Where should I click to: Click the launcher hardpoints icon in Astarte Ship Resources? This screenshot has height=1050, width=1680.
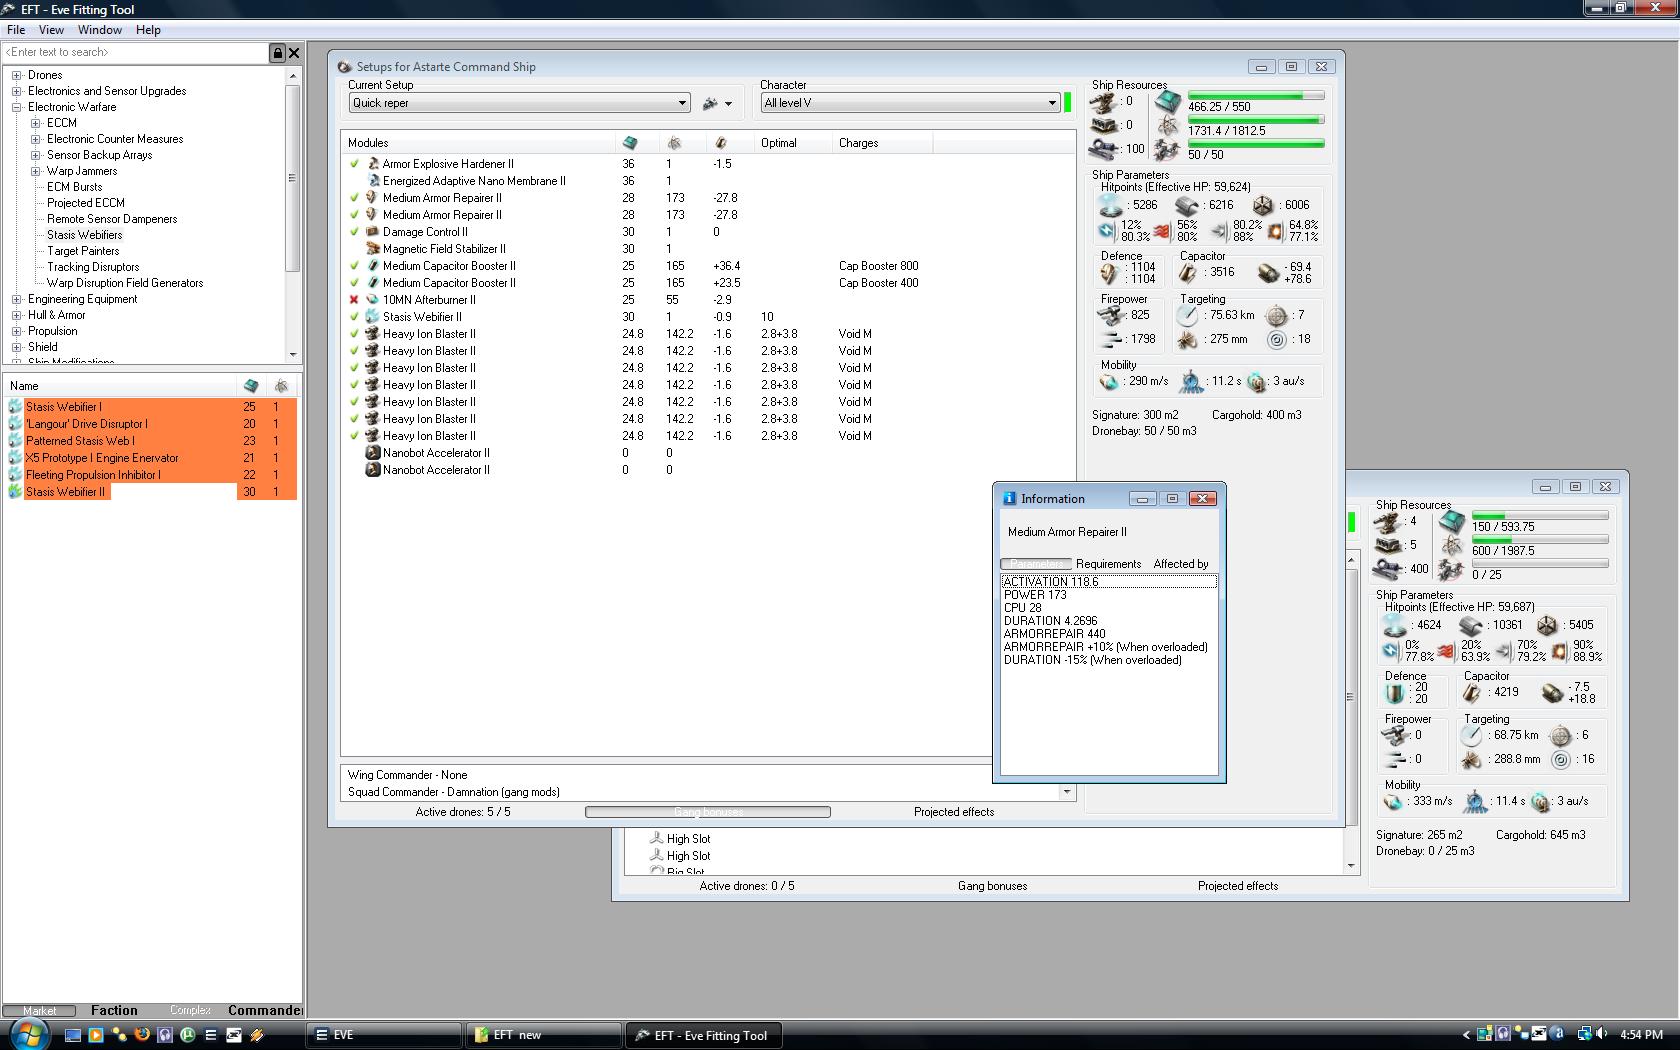(x=1104, y=125)
